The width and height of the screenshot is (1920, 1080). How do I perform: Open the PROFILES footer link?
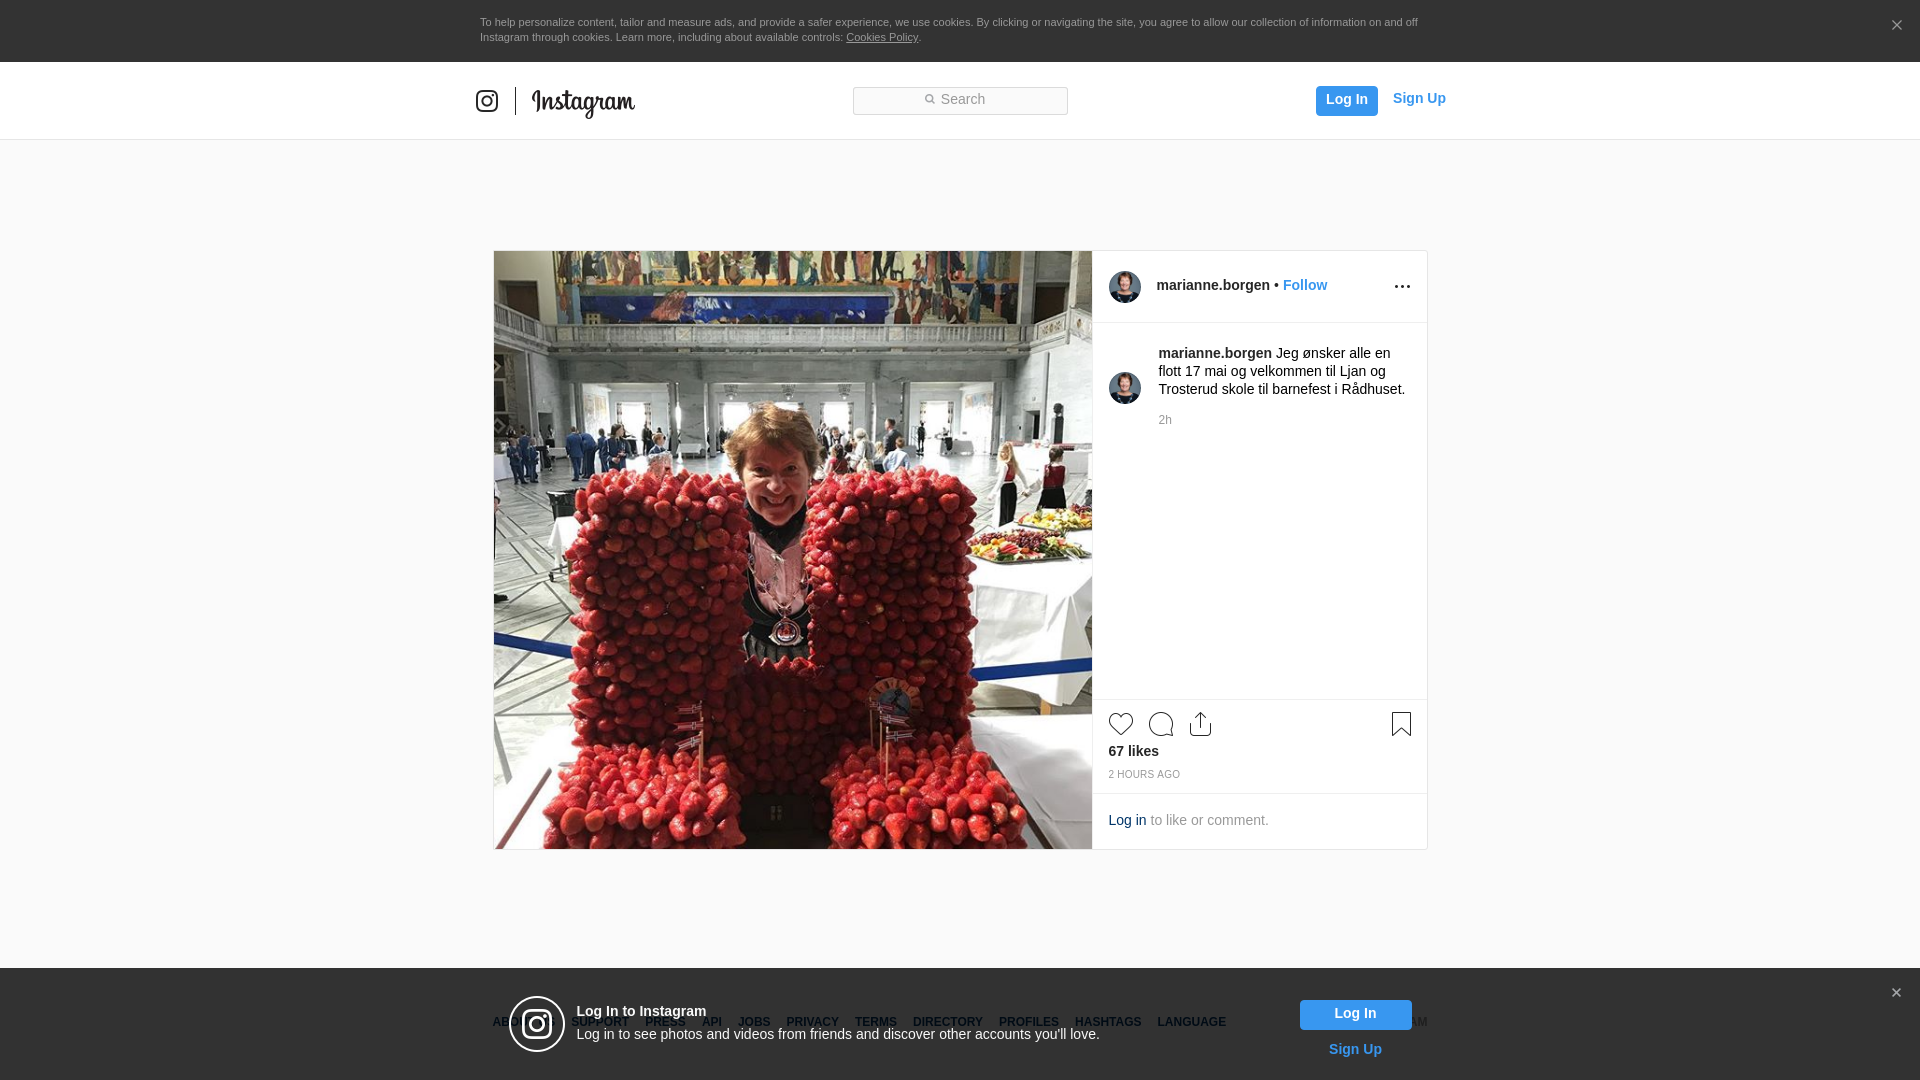pos(1029,1022)
